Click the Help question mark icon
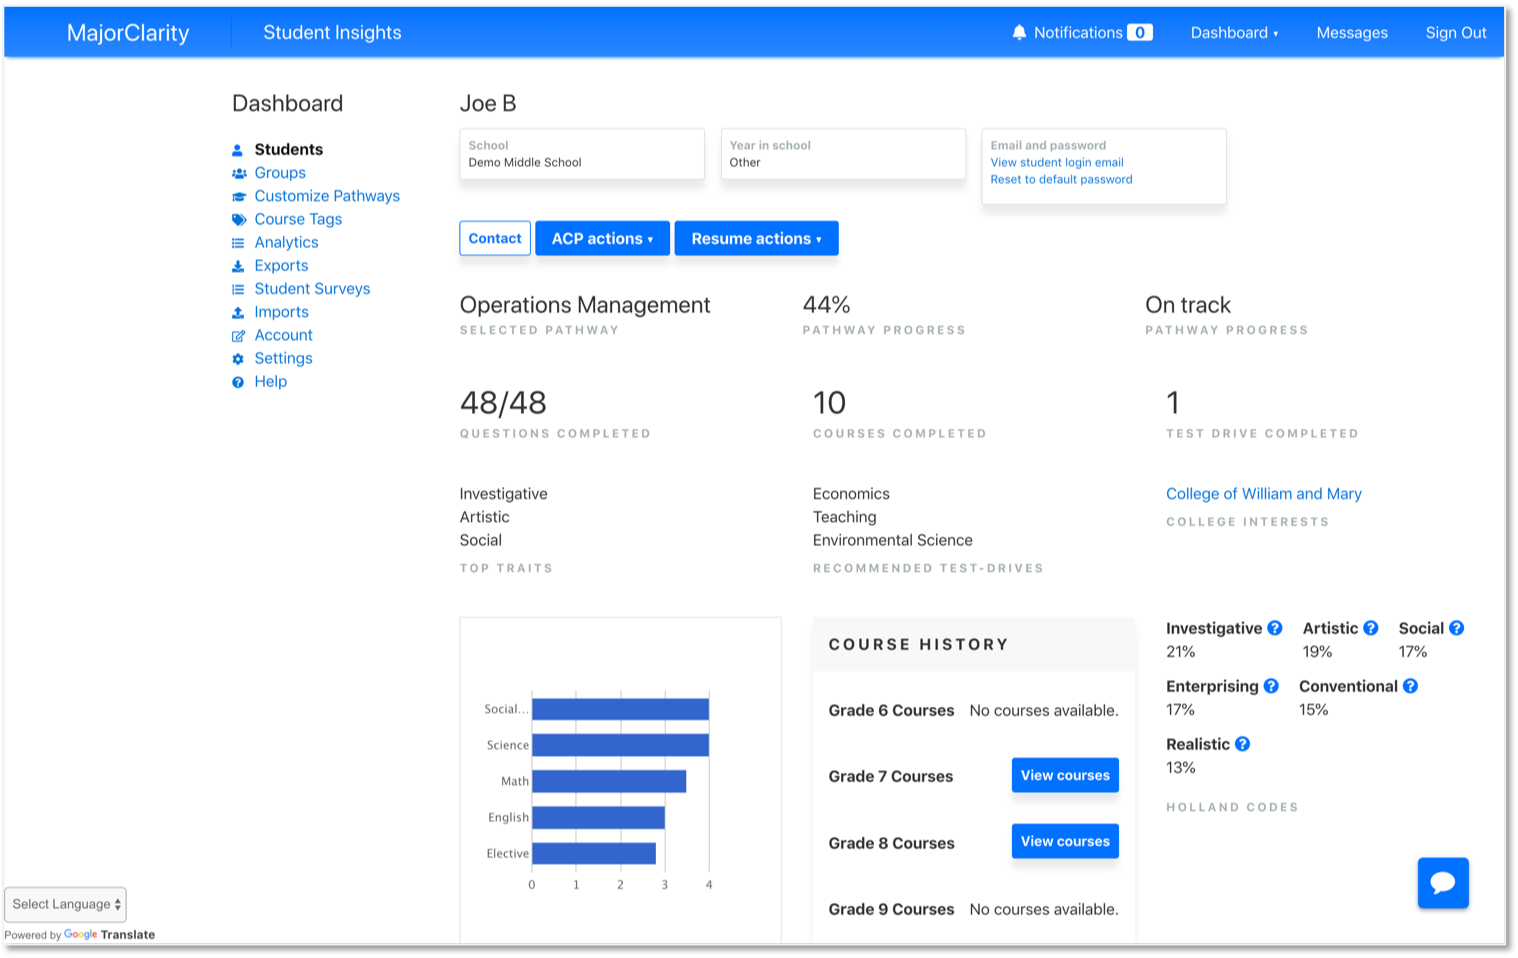Viewport: 1518px width, 958px height. pyautogui.click(x=238, y=382)
